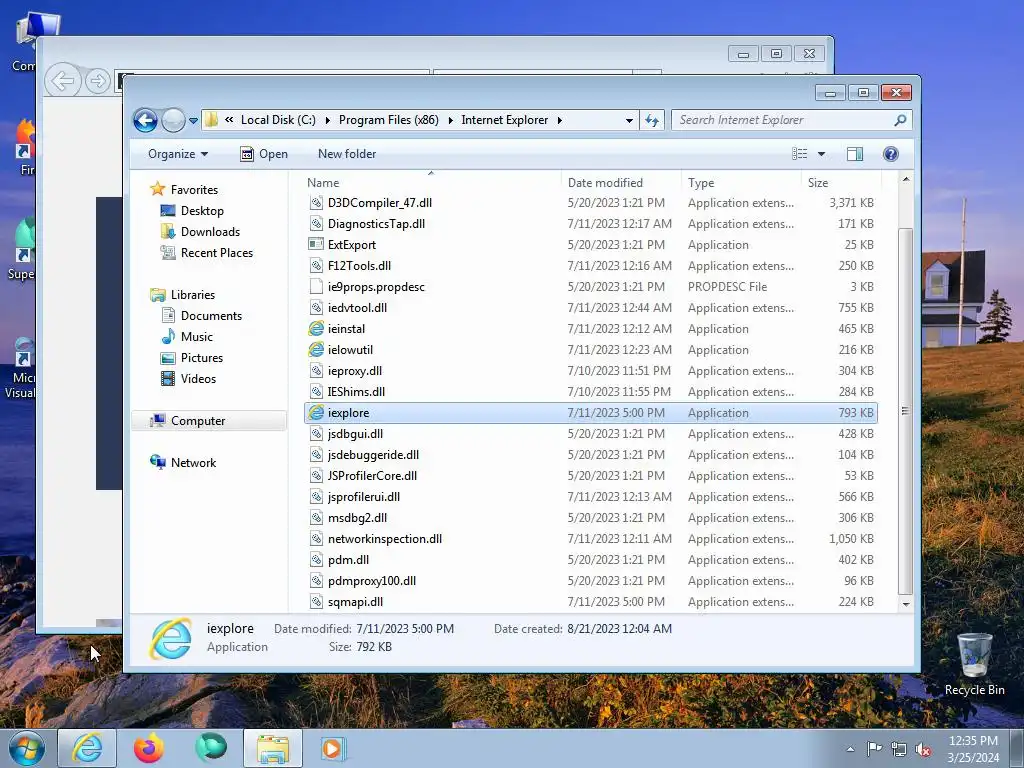Select the IEShims.dll file icon
The height and width of the screenshot is (768, 1024).
click(316, 392)
